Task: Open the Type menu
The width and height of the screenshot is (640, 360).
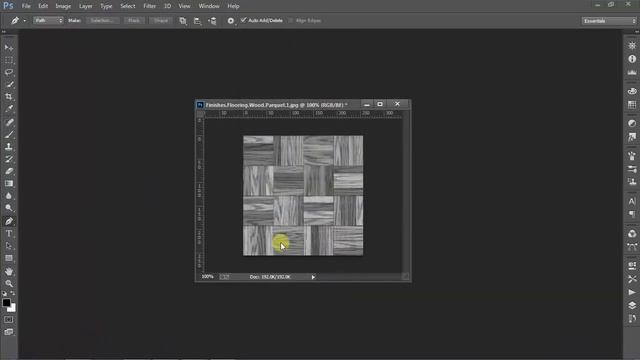Action: pyautogui.click(x=106, y=6)
